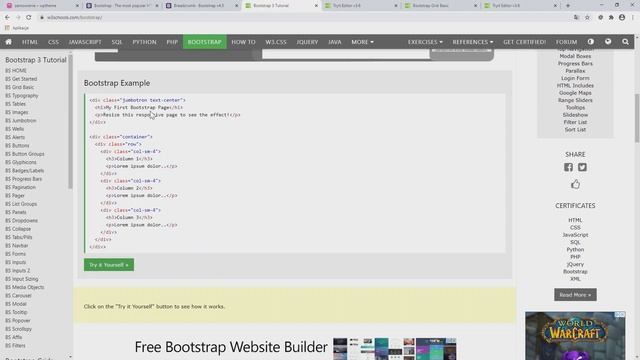Switch to Breadcrumb Bootstrap tab
Viewport: 640px width, 360px height.
coord(199,6)
